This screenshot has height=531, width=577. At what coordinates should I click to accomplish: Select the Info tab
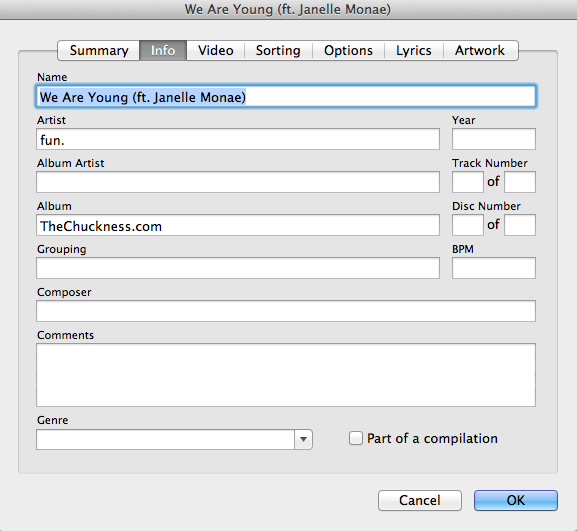point(163,50)
